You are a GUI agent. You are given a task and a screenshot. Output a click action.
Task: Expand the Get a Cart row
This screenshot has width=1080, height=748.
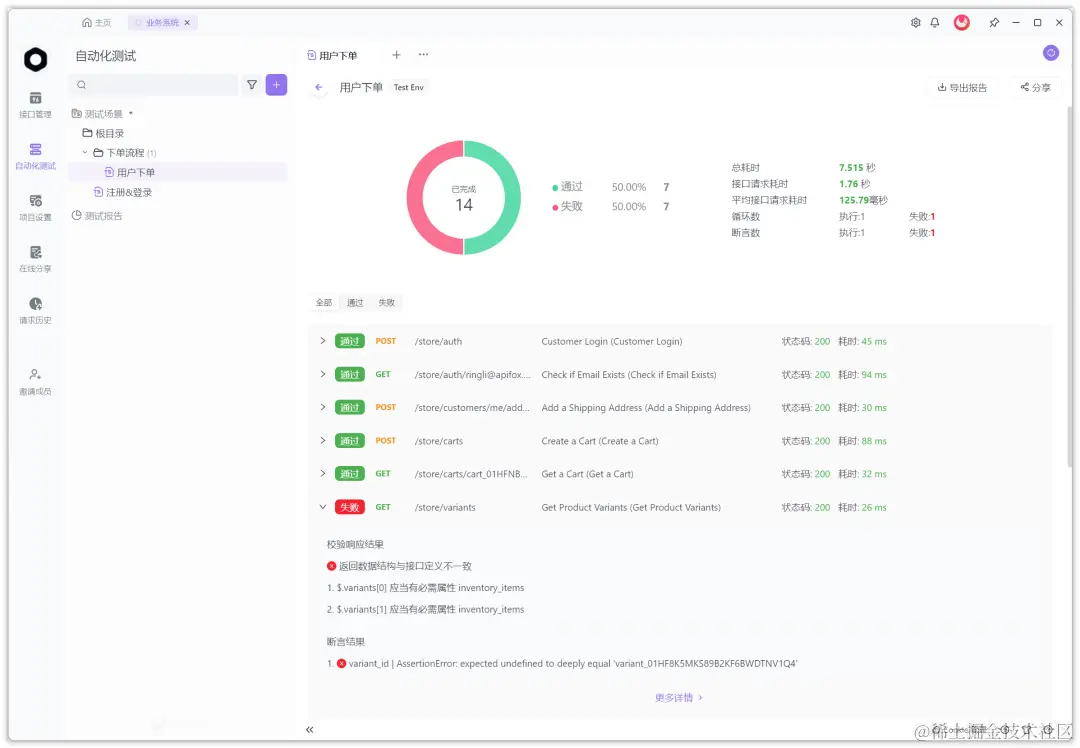322,473
